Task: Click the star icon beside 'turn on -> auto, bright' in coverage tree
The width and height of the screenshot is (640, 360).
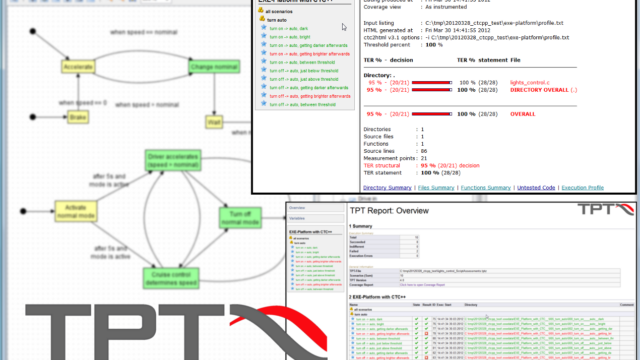Action: (x=264, y=36)
